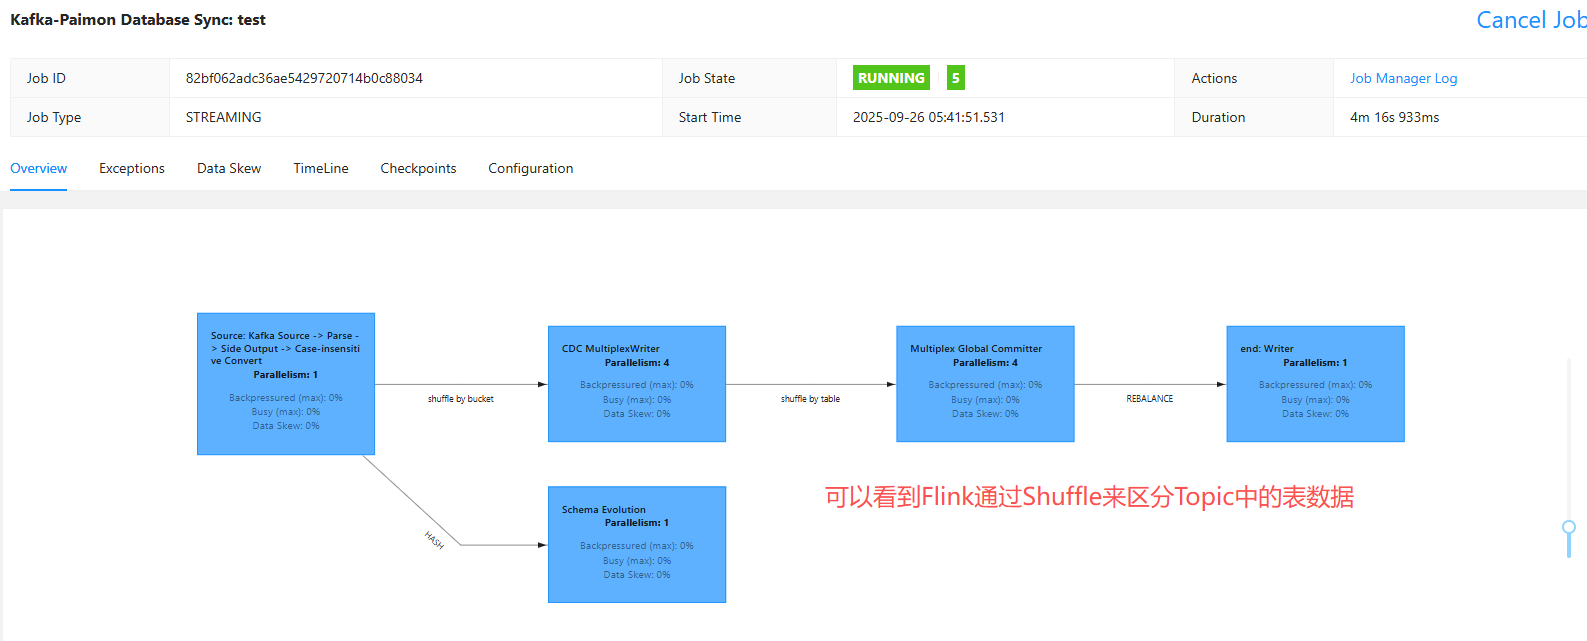The width and height of the screenshot is (1587, 641).
Task: Click the green RUNNING status badge
Action: tap(891, 78)
